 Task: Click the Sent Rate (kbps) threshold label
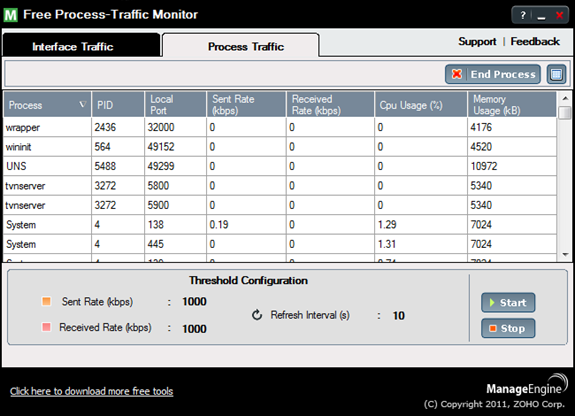(x=97, y=302)
